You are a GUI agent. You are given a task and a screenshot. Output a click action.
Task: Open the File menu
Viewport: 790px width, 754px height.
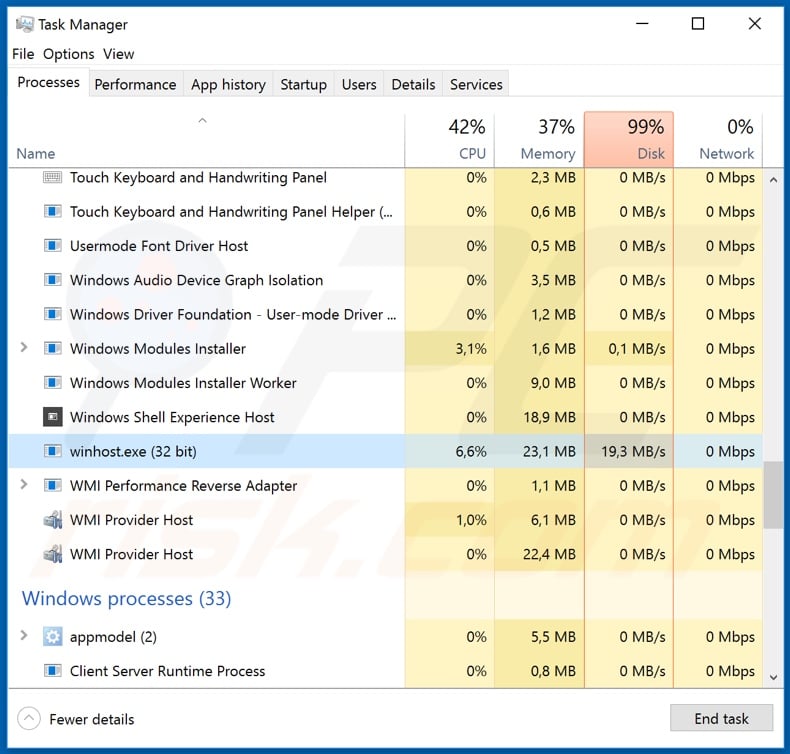[x=23, y=54]
